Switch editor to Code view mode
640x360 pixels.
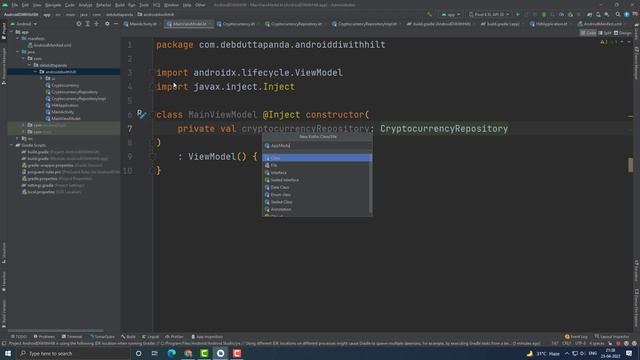click(x=588, y=33)
